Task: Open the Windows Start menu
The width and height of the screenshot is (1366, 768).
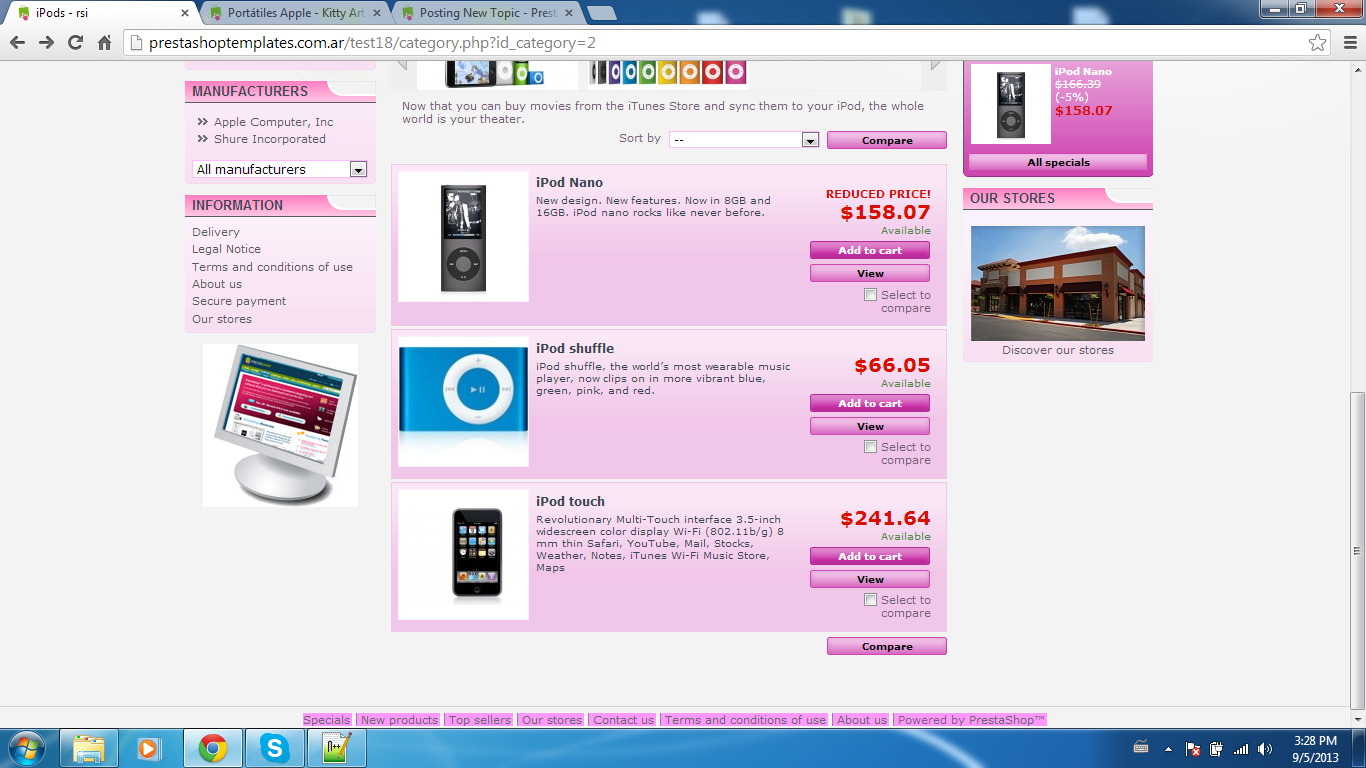Action: pos(25,748)
